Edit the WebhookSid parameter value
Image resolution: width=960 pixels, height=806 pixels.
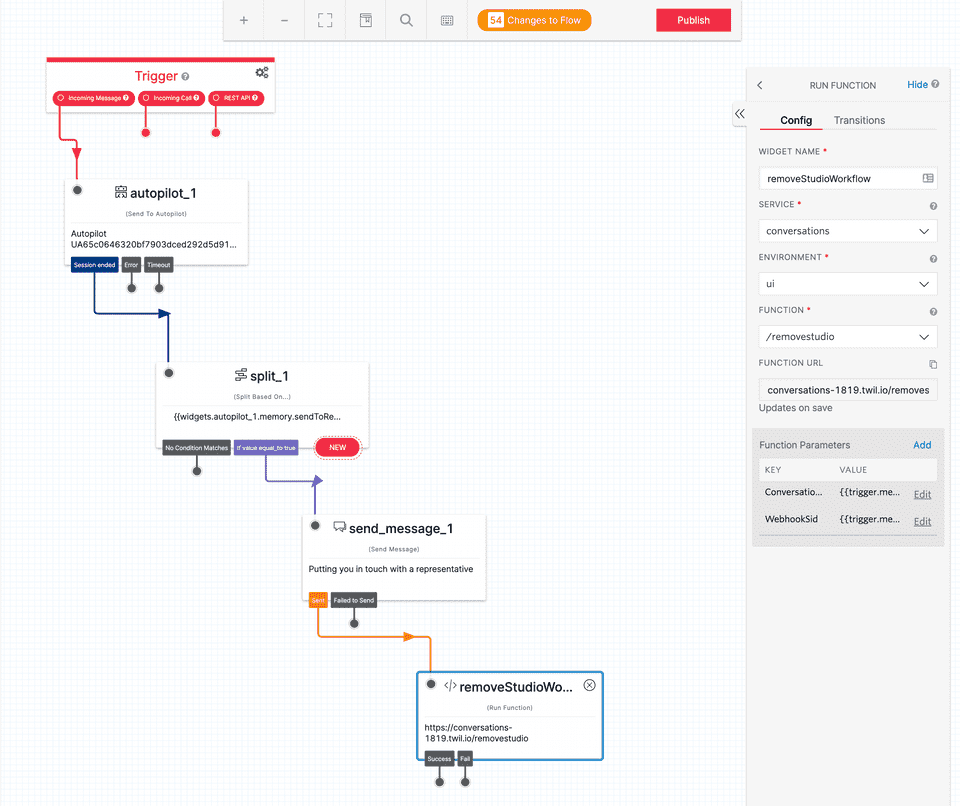(x=921, y=521)
